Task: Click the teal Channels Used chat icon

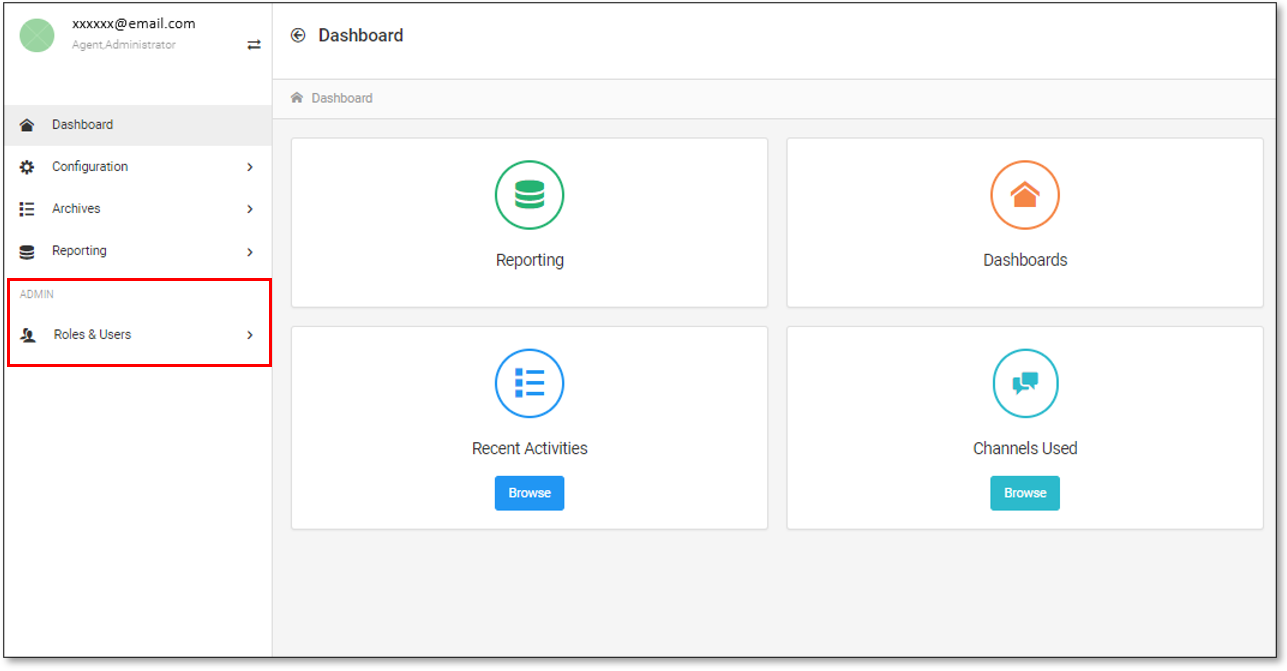Action: coord(1024,383)
